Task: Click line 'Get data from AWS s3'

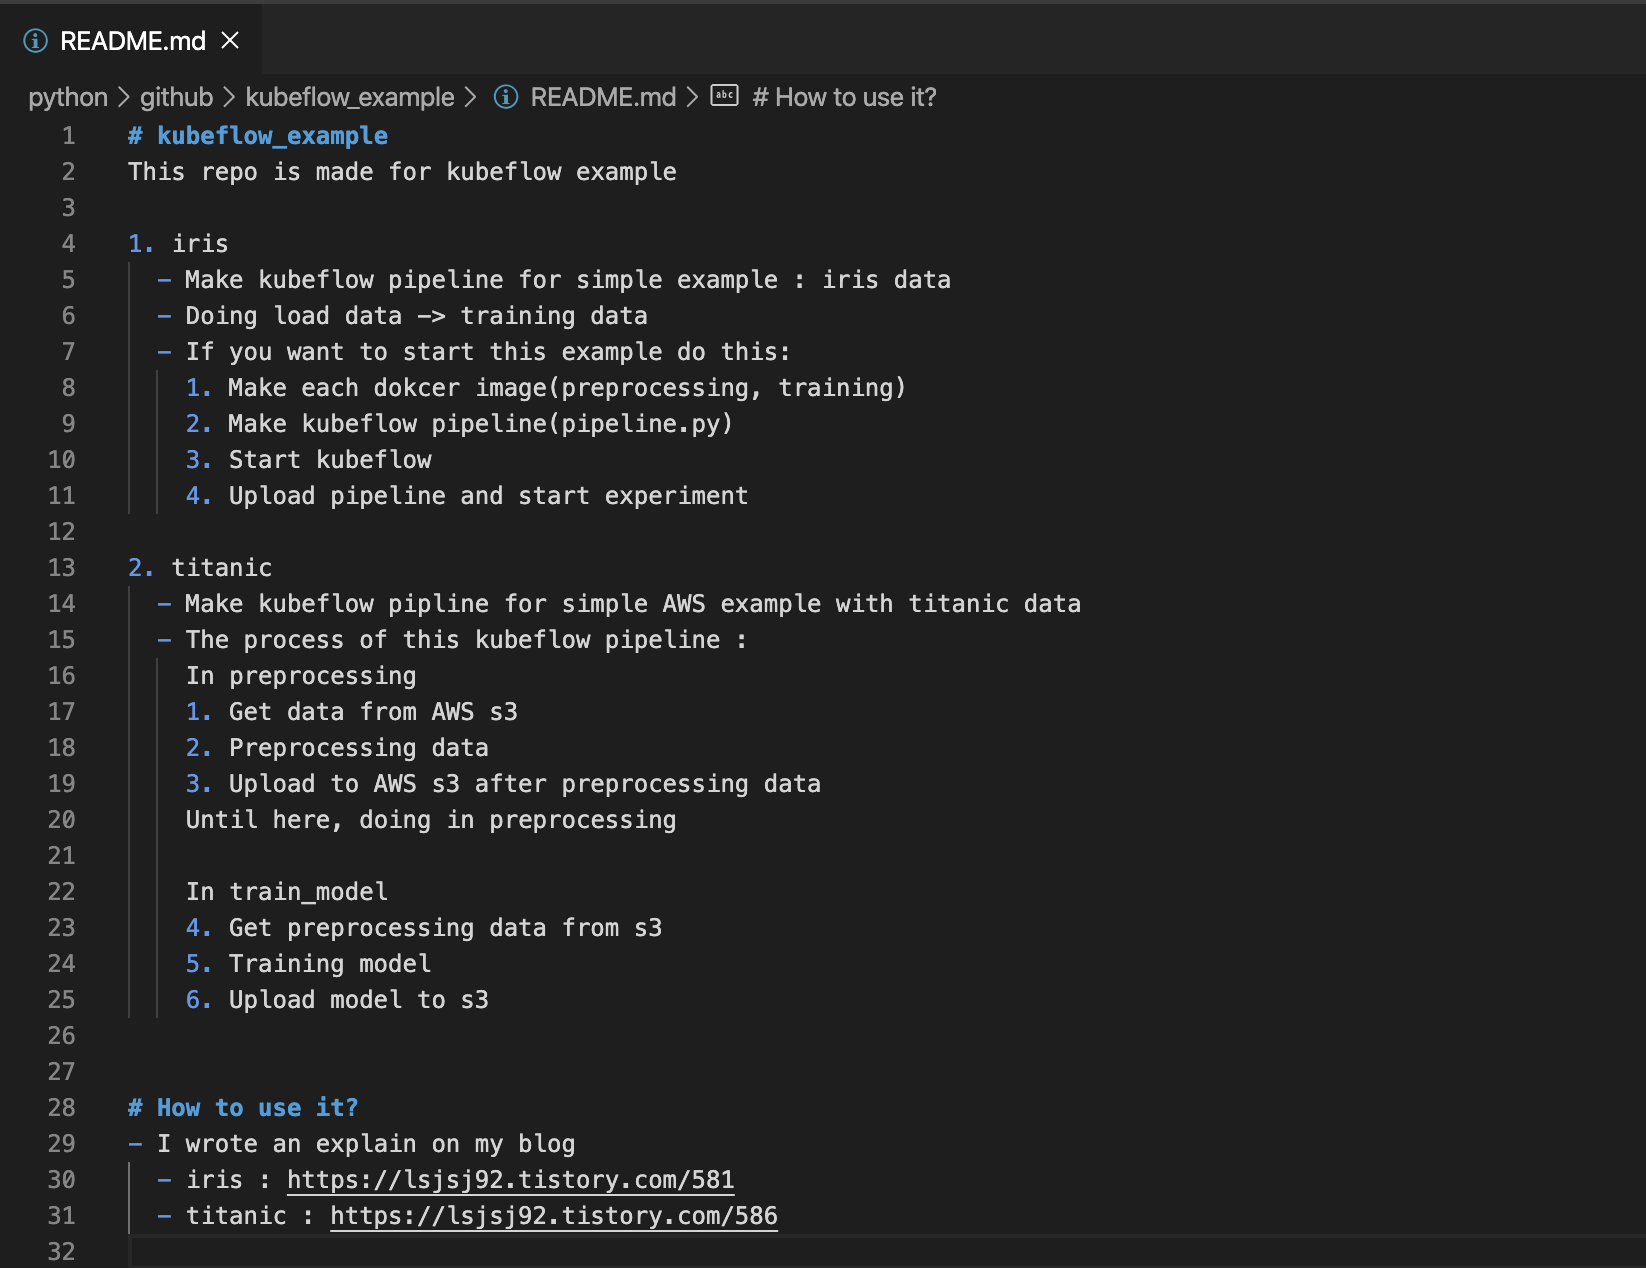Action: pyautogui.click(x=373, y=712)
